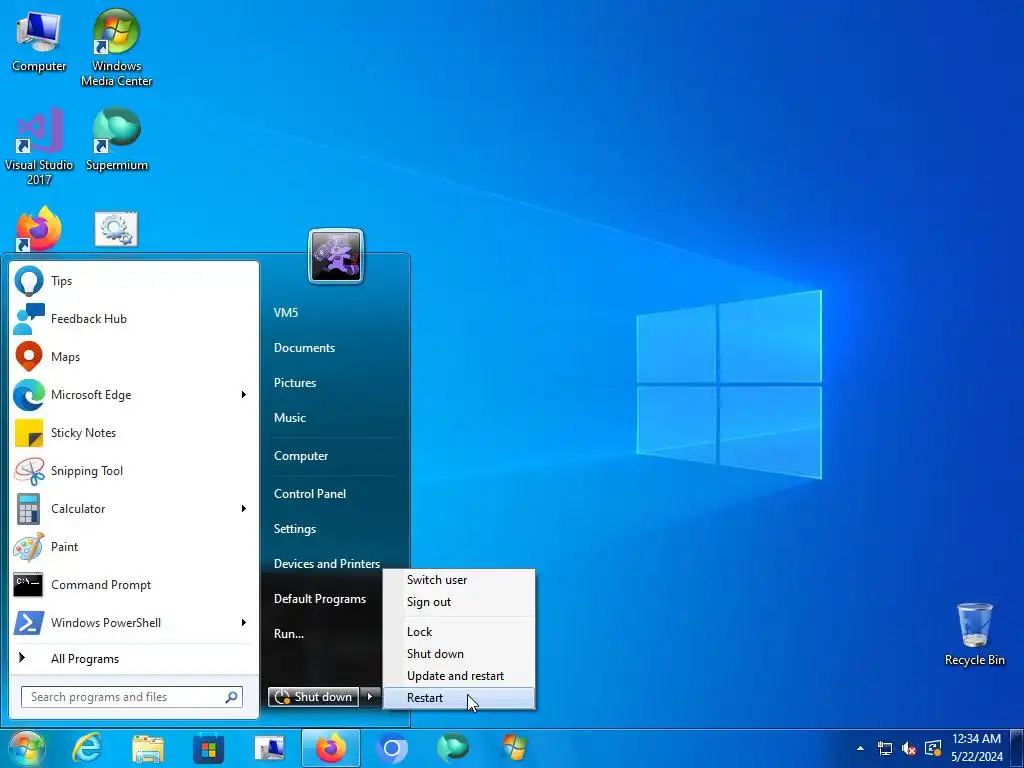The width and height of the screenshot is (1024, 768).
Task: Open File Explorer from taskbar
Action: [148, 748]
